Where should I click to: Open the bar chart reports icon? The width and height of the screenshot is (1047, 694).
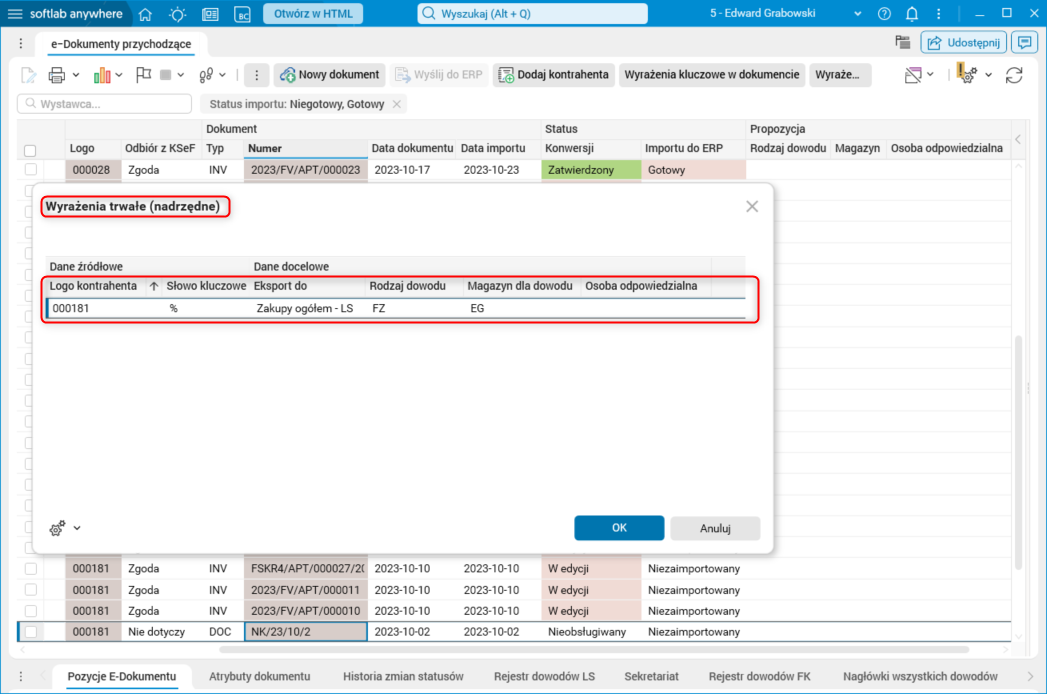(102, 75)
